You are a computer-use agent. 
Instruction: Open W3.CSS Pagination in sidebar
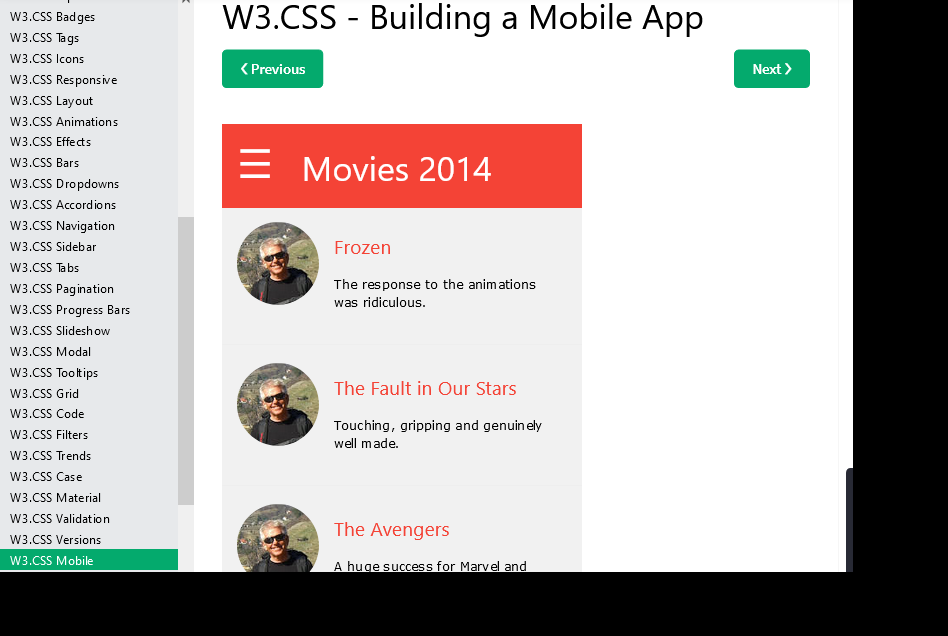tap(89, 289)
